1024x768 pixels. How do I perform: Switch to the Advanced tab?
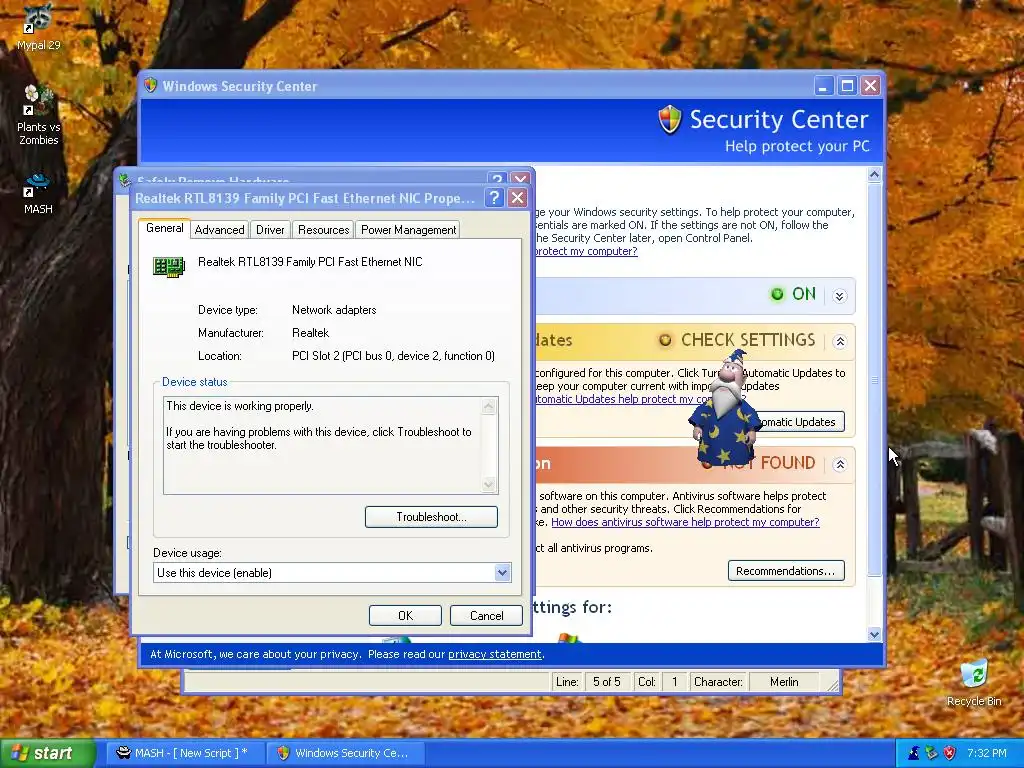pyautogui.click(x=219, y=230)
